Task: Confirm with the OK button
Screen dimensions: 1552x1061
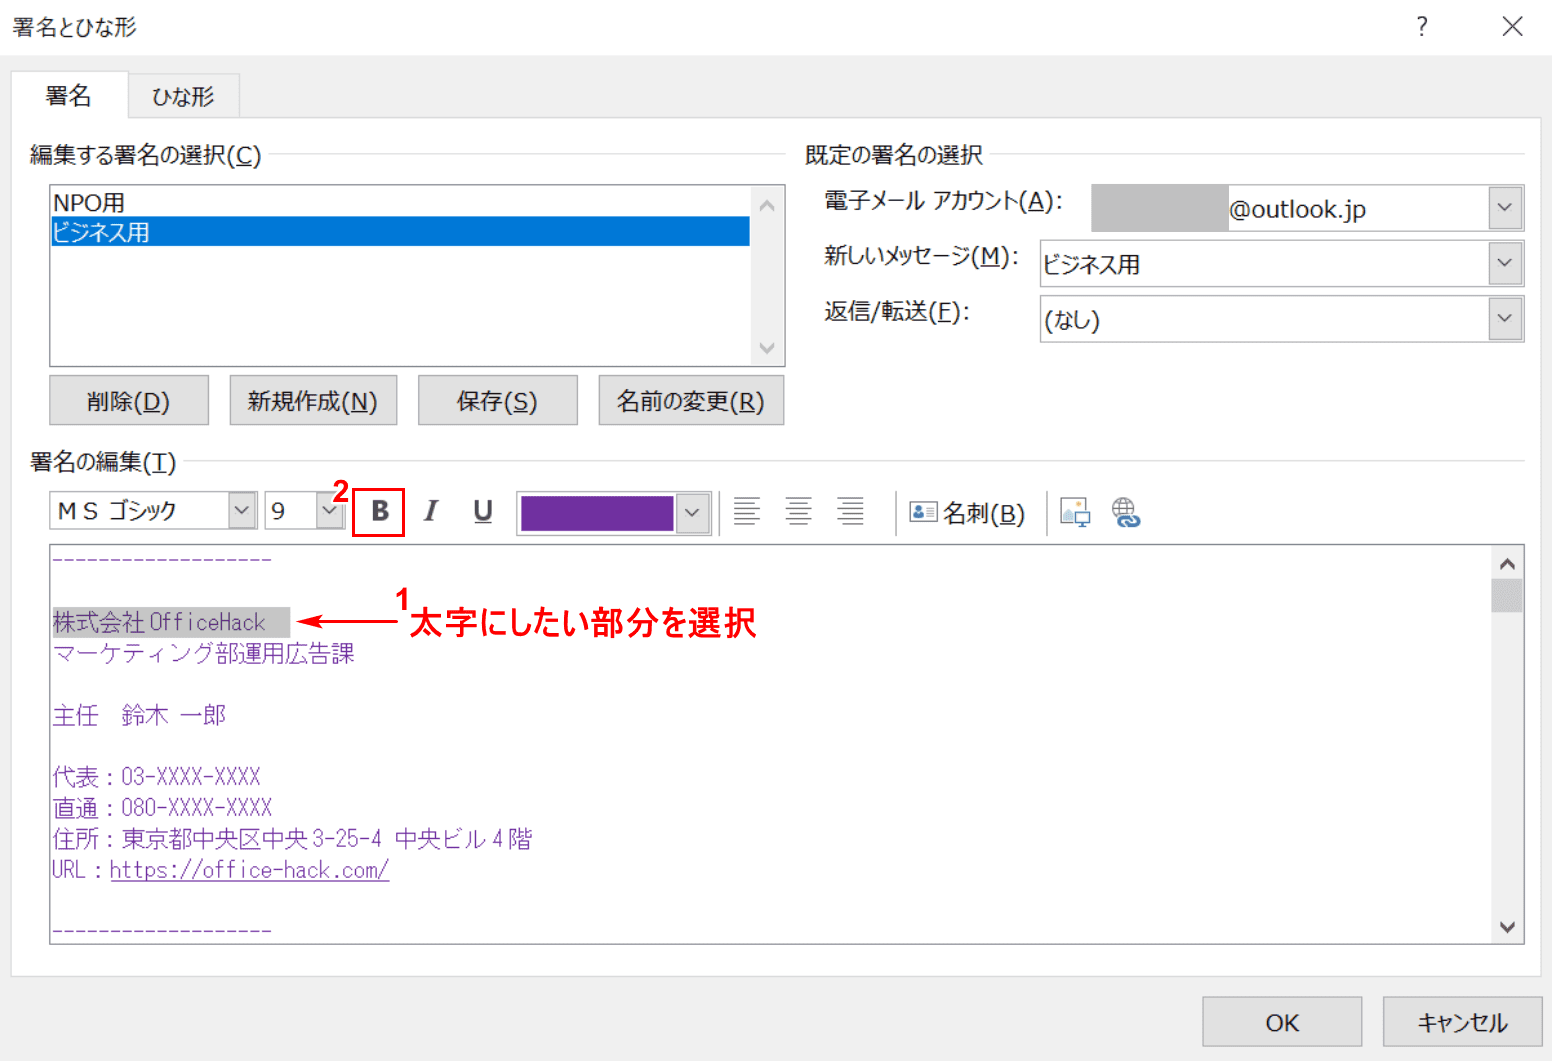Action: click(x=1282, y=1022)
